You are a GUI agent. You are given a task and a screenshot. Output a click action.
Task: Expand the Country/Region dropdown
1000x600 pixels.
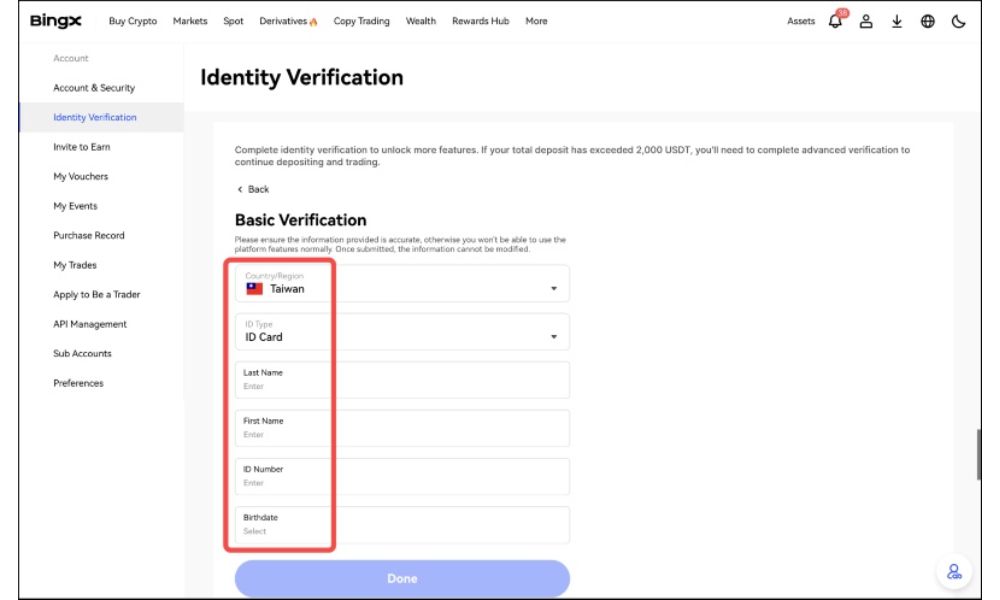554,289
